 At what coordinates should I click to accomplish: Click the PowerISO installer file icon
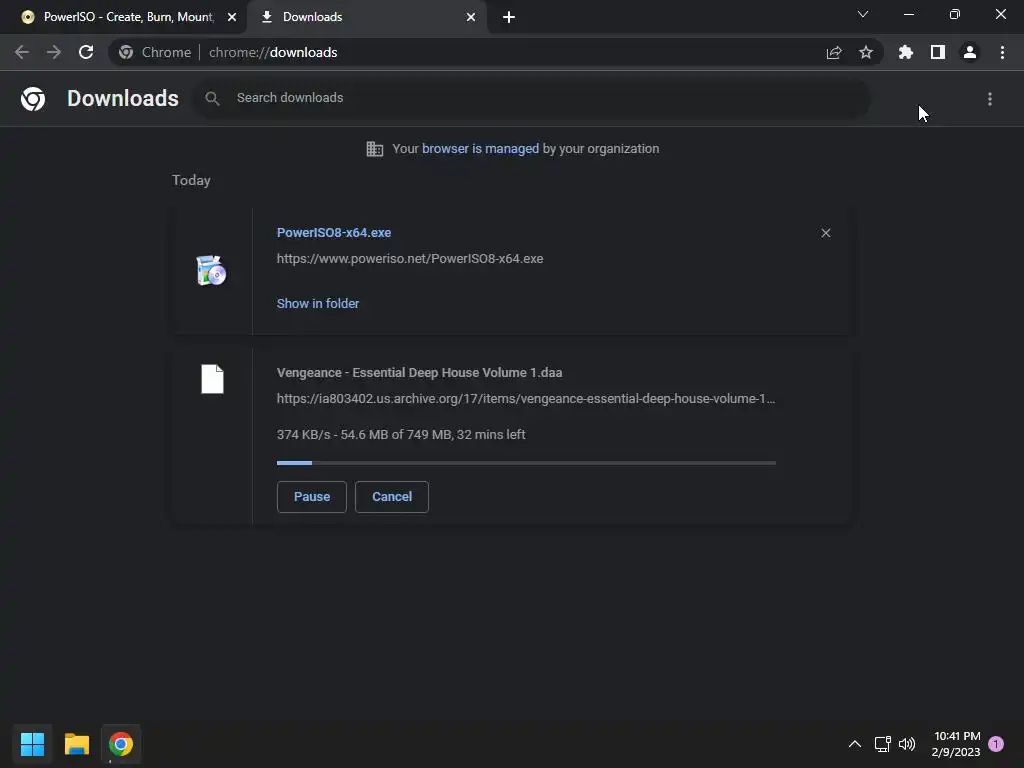[x=211, y=270]
